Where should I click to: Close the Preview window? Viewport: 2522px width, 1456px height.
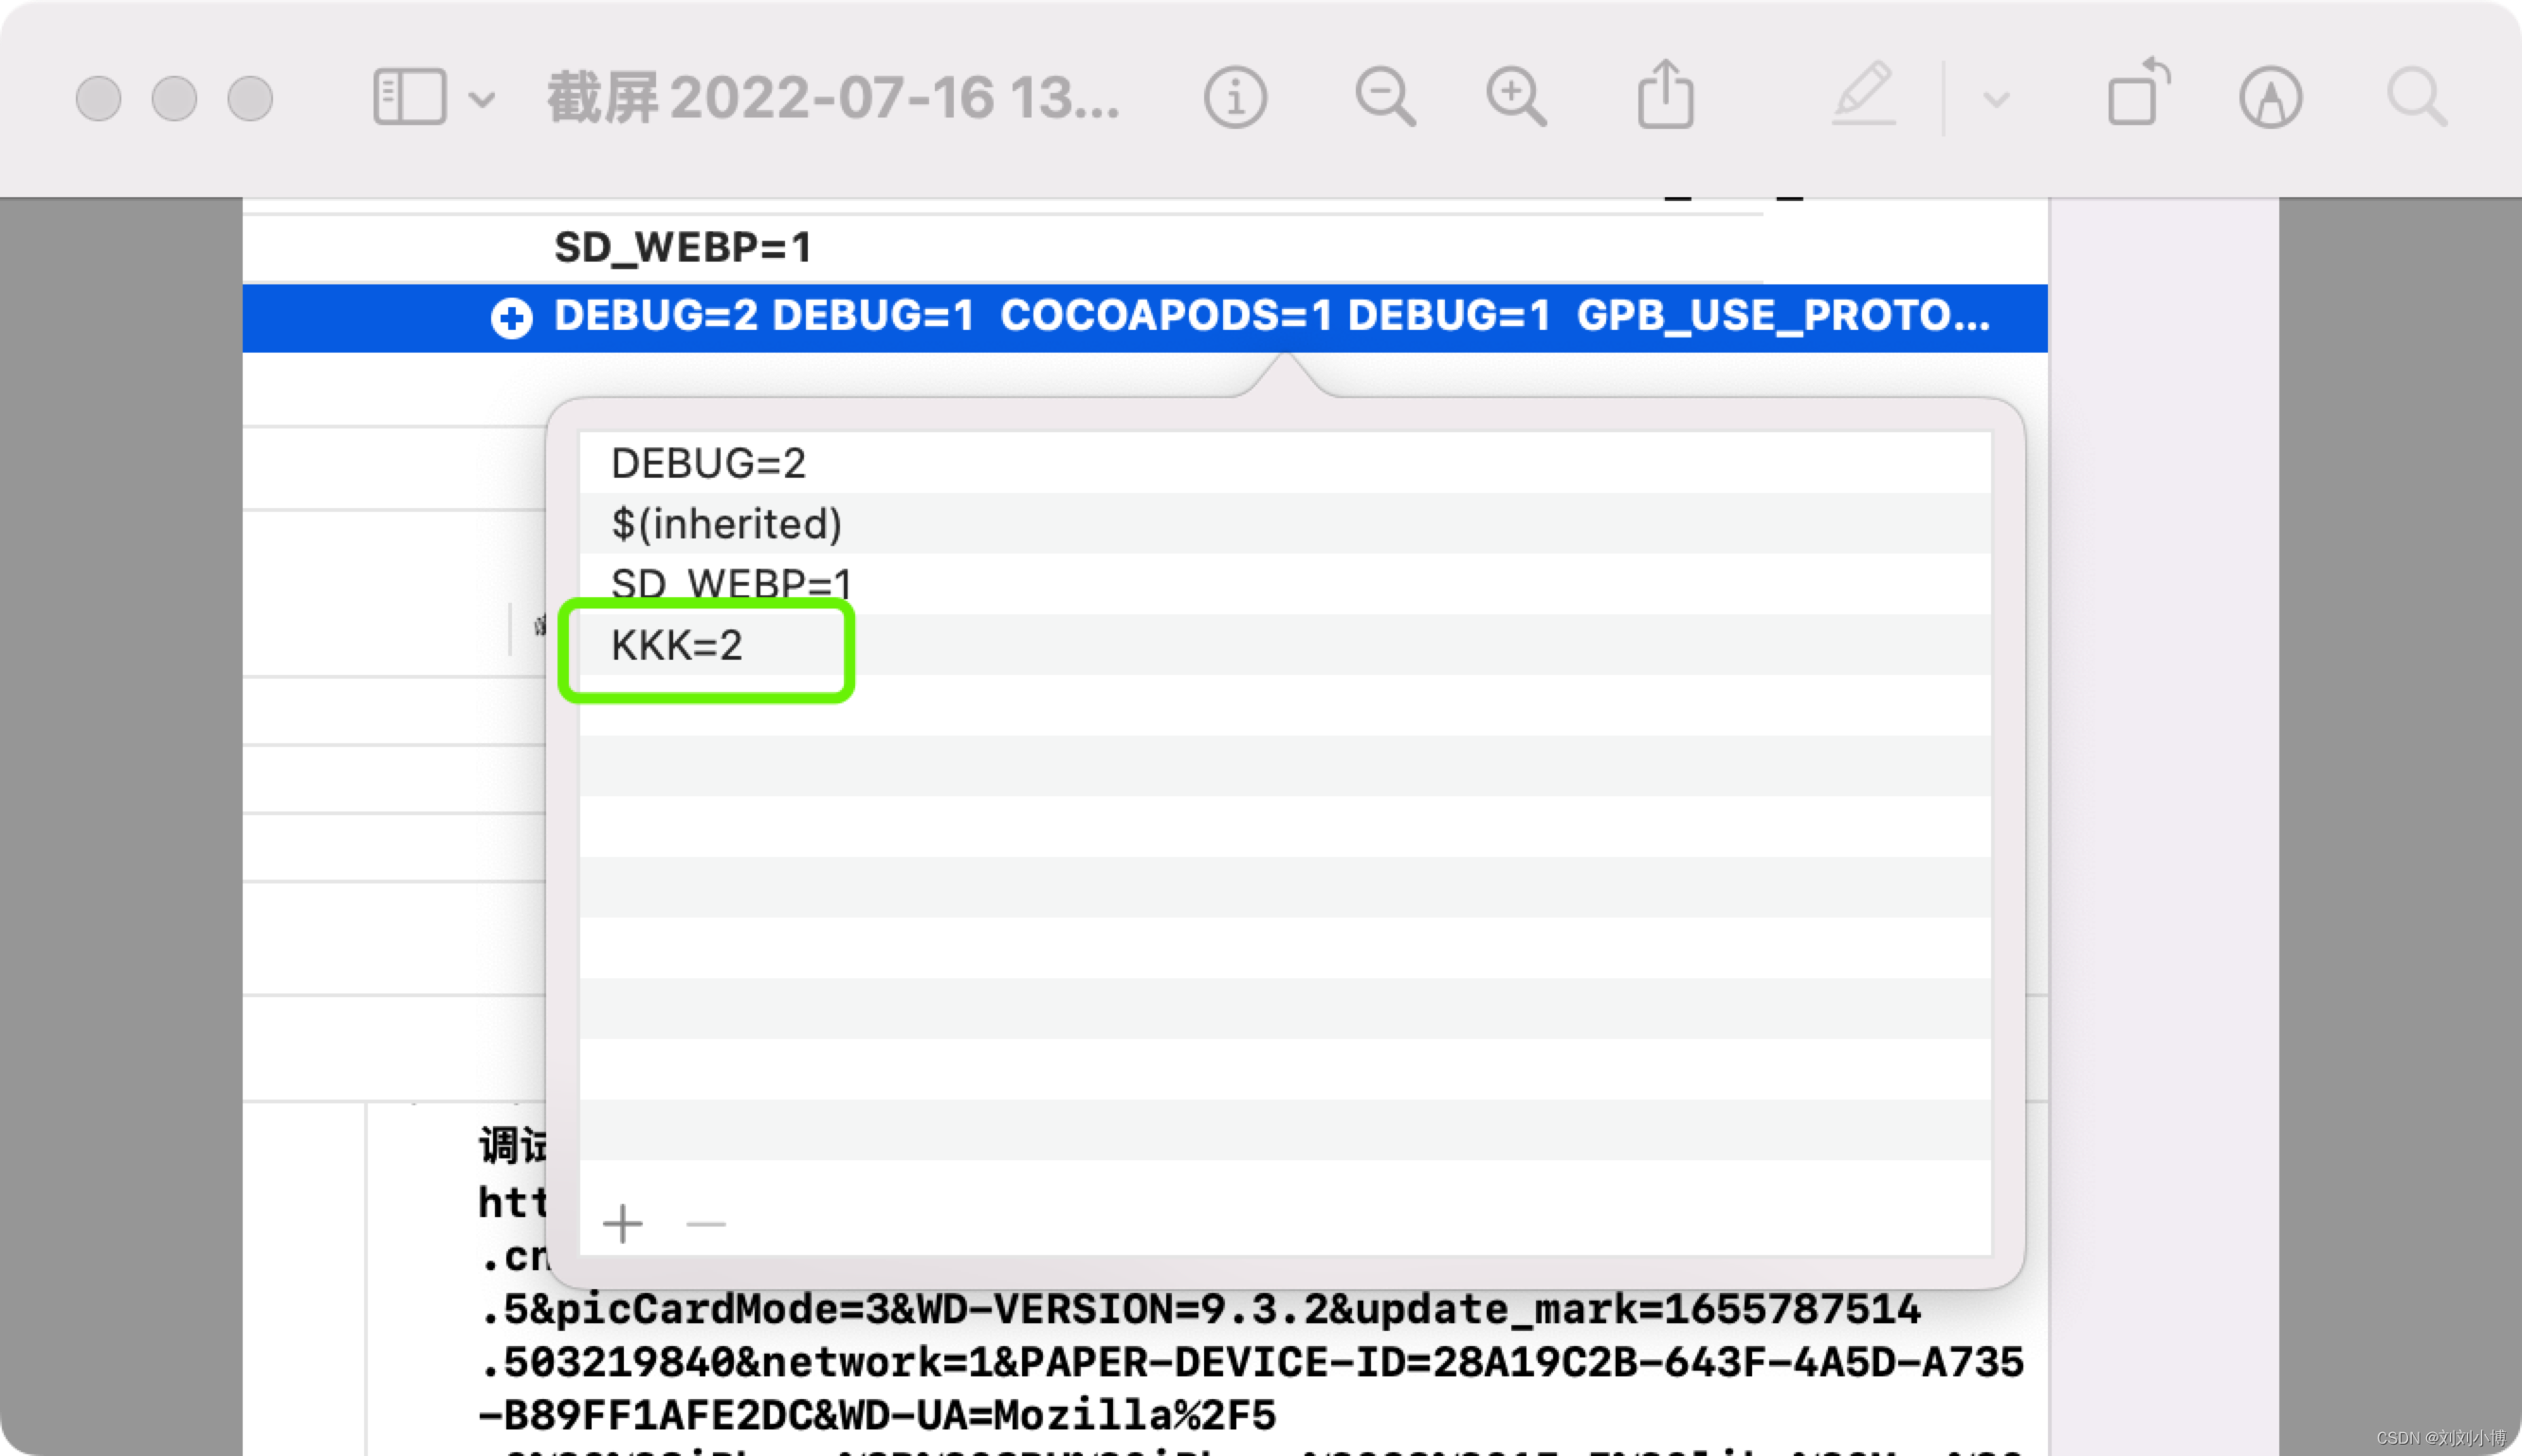[98, 98]
